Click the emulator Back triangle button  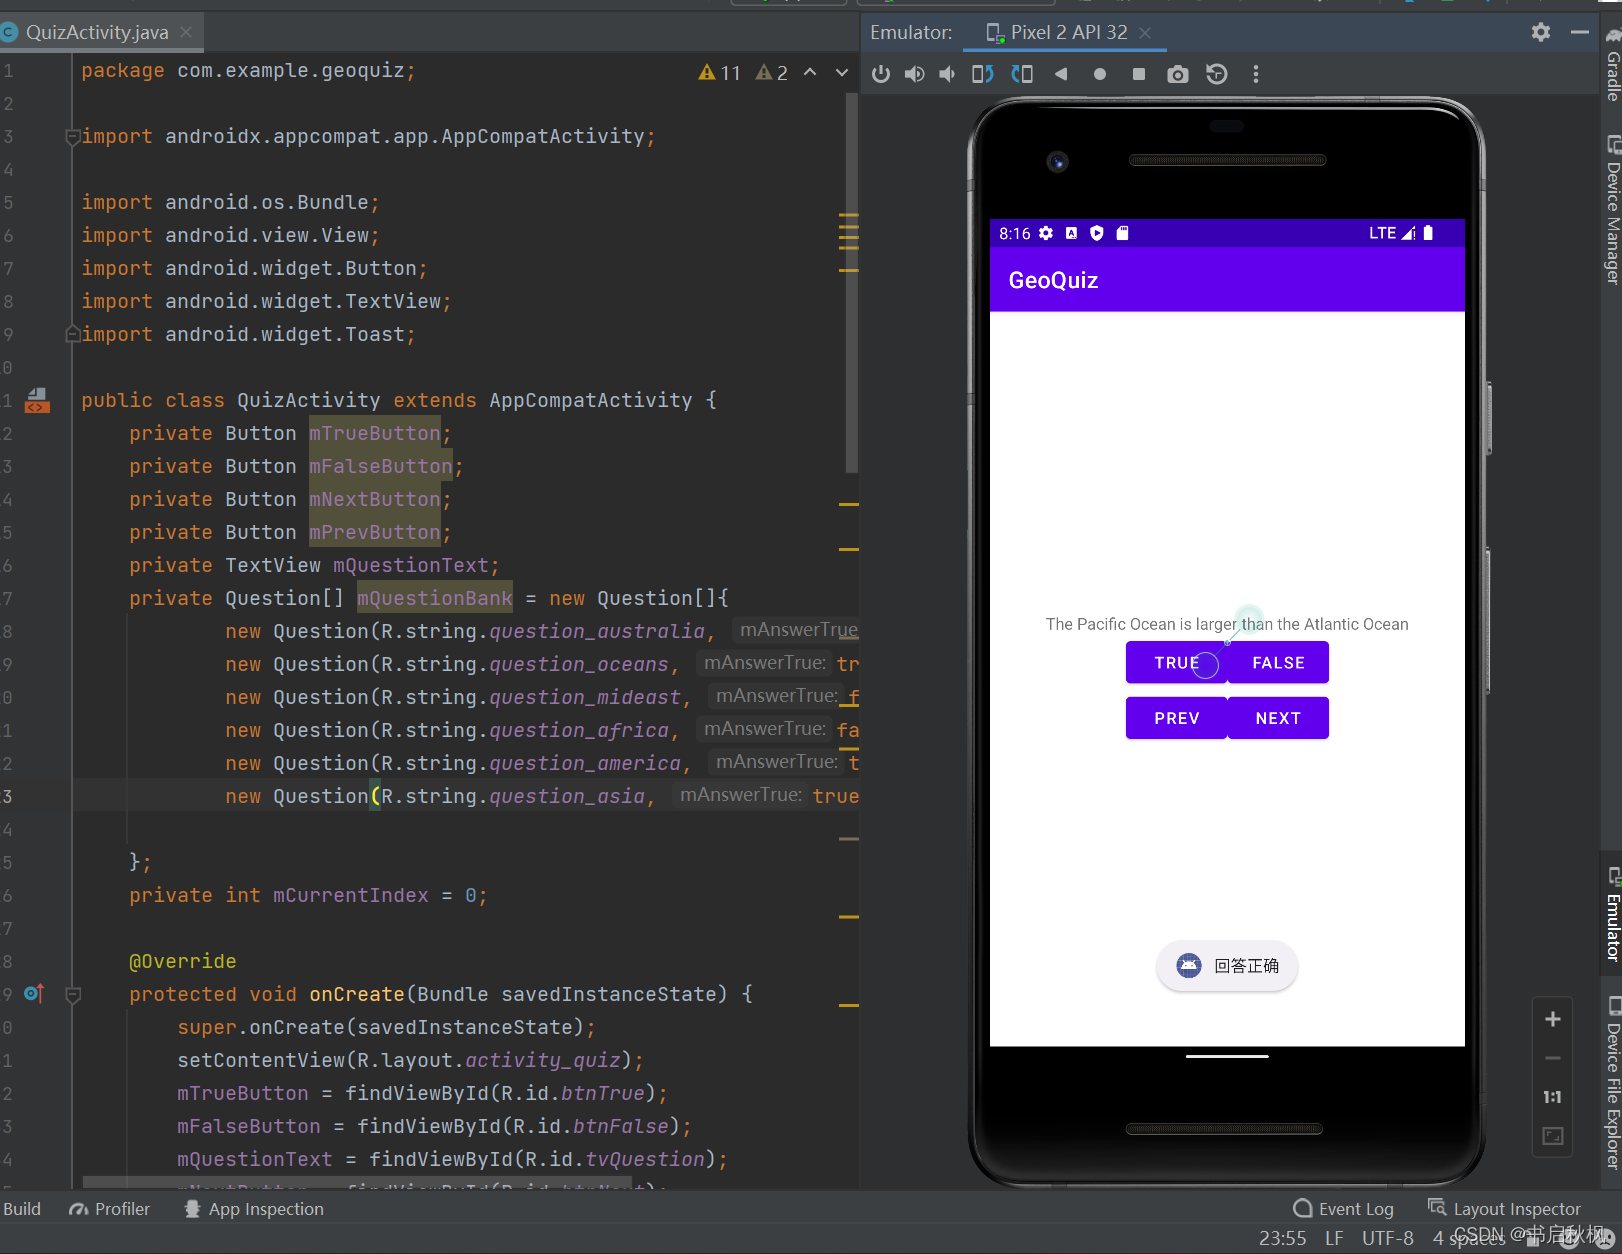coord(1061,74)
